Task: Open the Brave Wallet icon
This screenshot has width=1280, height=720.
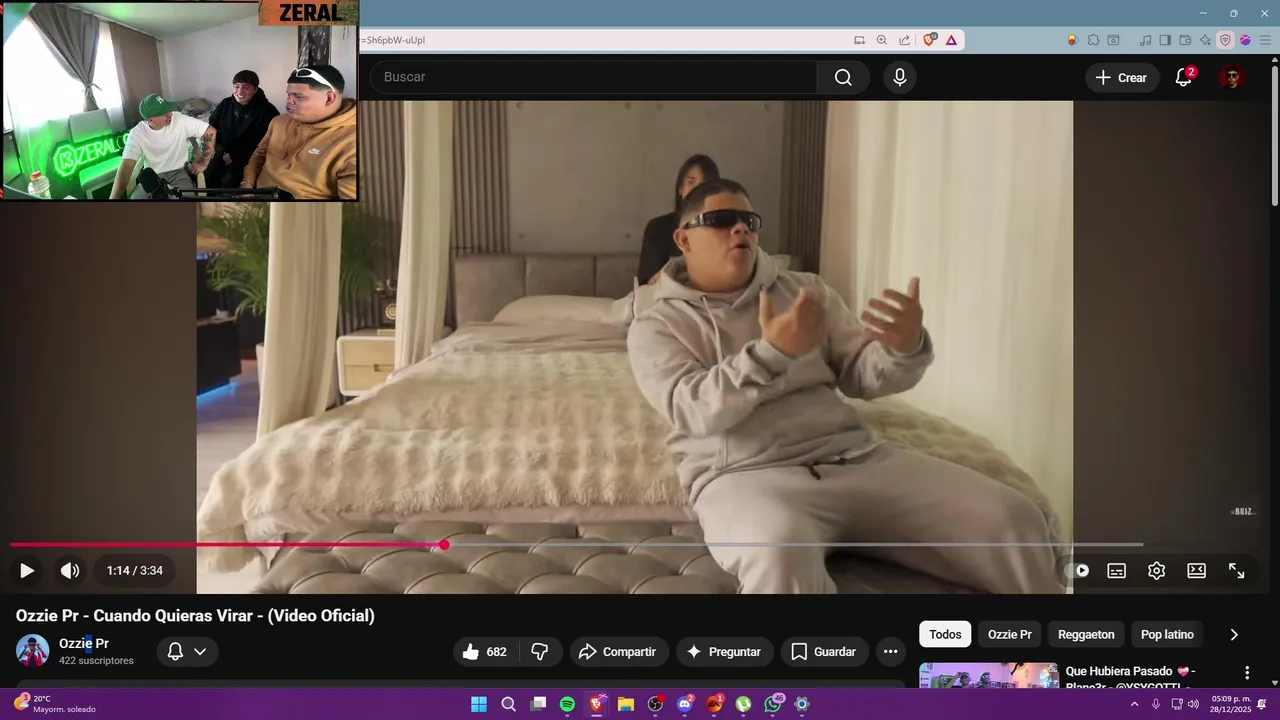Action: (x=1185, y=40)
